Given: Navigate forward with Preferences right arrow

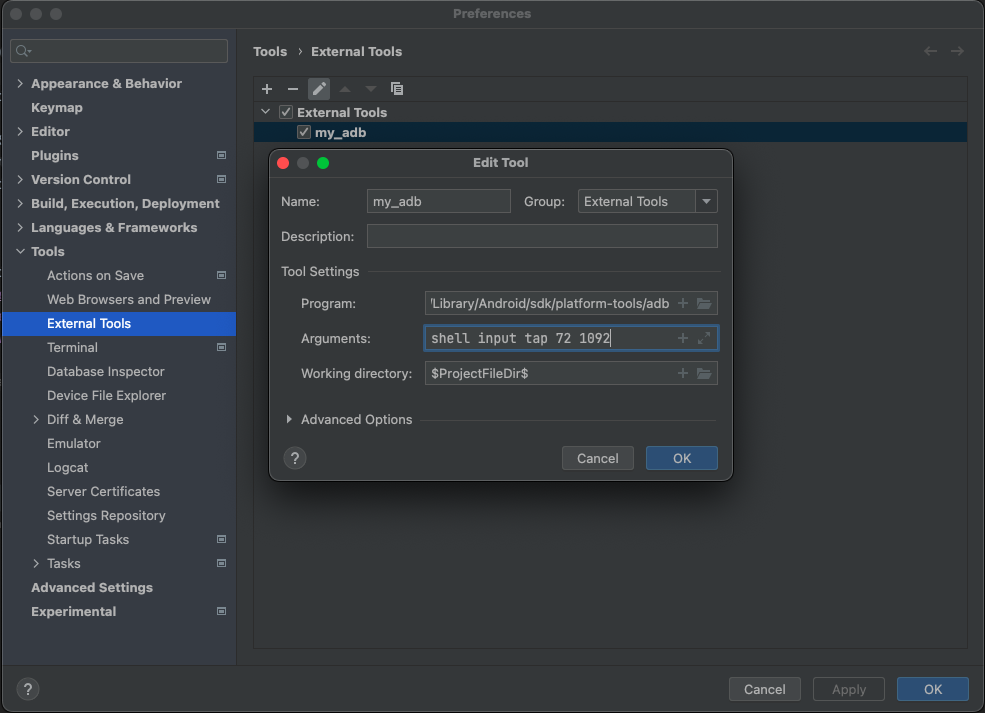Looking at the screenshot, I should click(957, 51).
